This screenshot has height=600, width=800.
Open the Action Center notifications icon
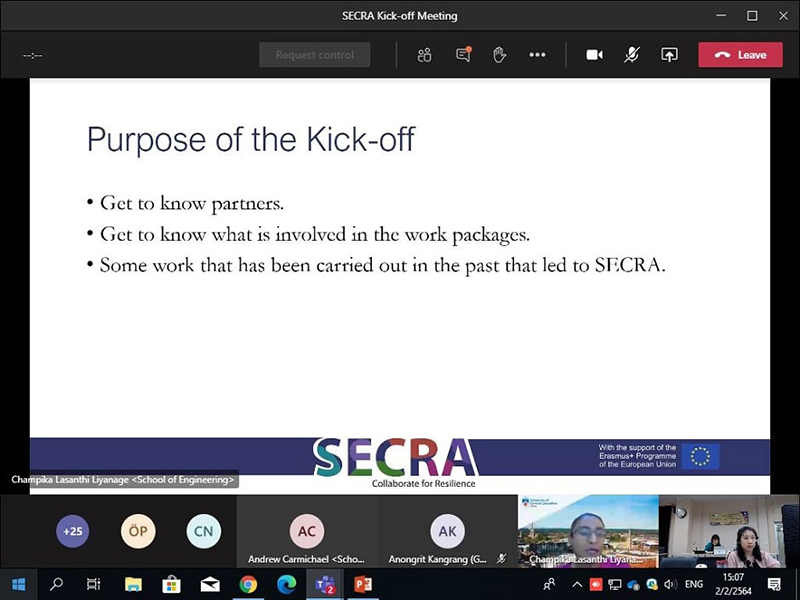click(x=774, y=584)
